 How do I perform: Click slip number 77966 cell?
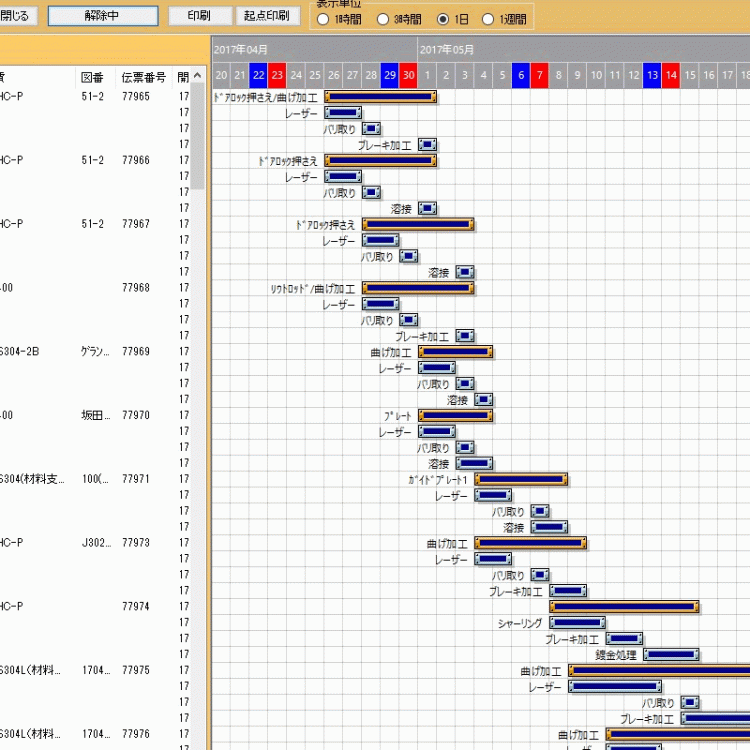[136, 160]
